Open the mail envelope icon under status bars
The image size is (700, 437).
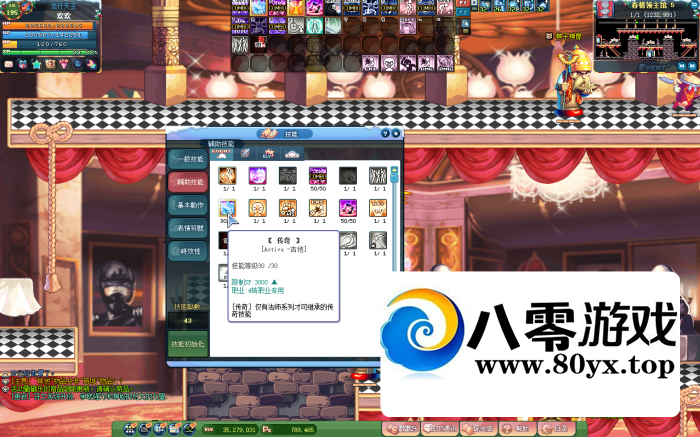click(8, 64)
